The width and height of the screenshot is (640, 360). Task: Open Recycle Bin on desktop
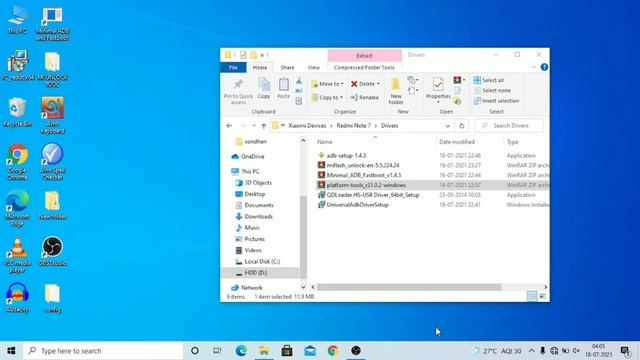coord(17,112)
